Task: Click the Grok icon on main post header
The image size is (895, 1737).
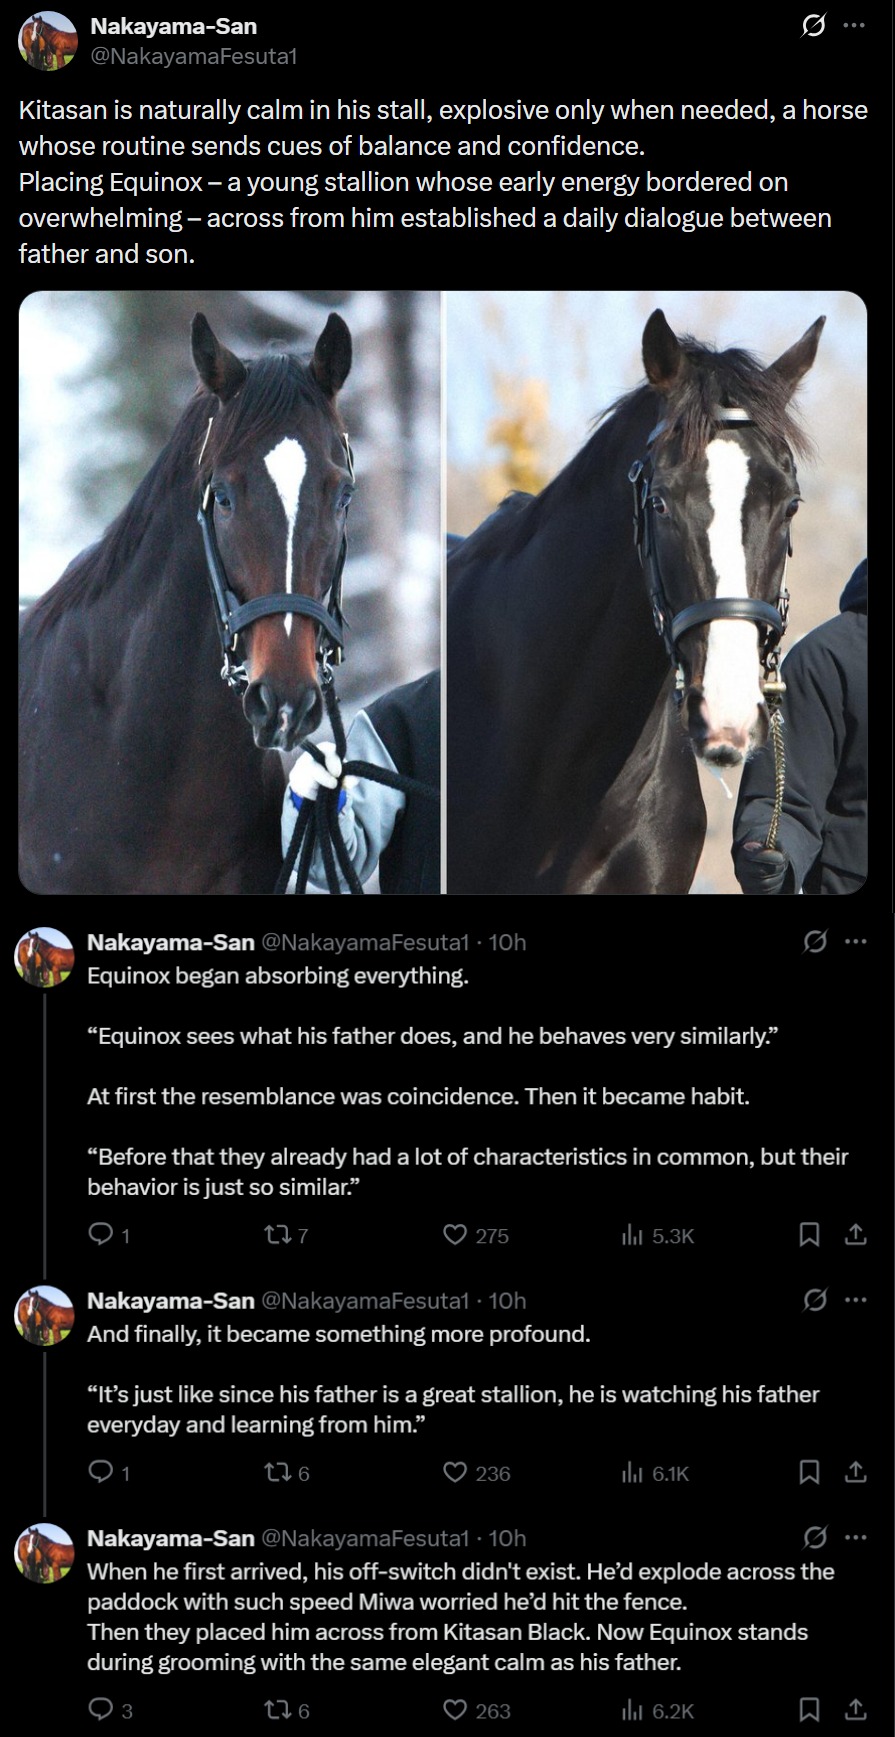Action: (x=814, y=27)
